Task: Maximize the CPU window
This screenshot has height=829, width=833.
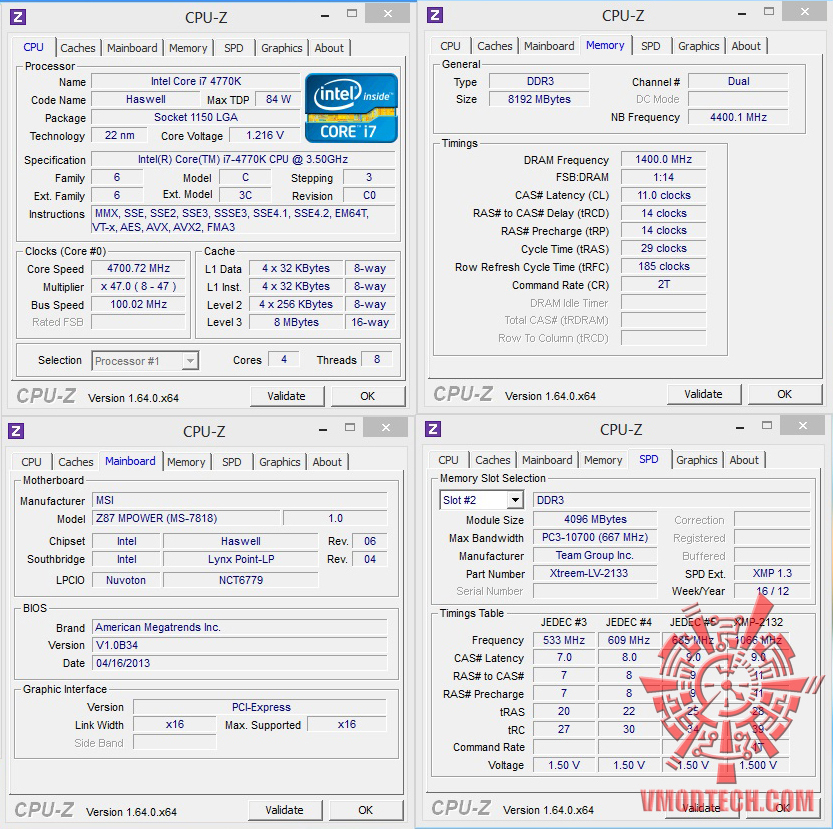Action: [352, 13]
